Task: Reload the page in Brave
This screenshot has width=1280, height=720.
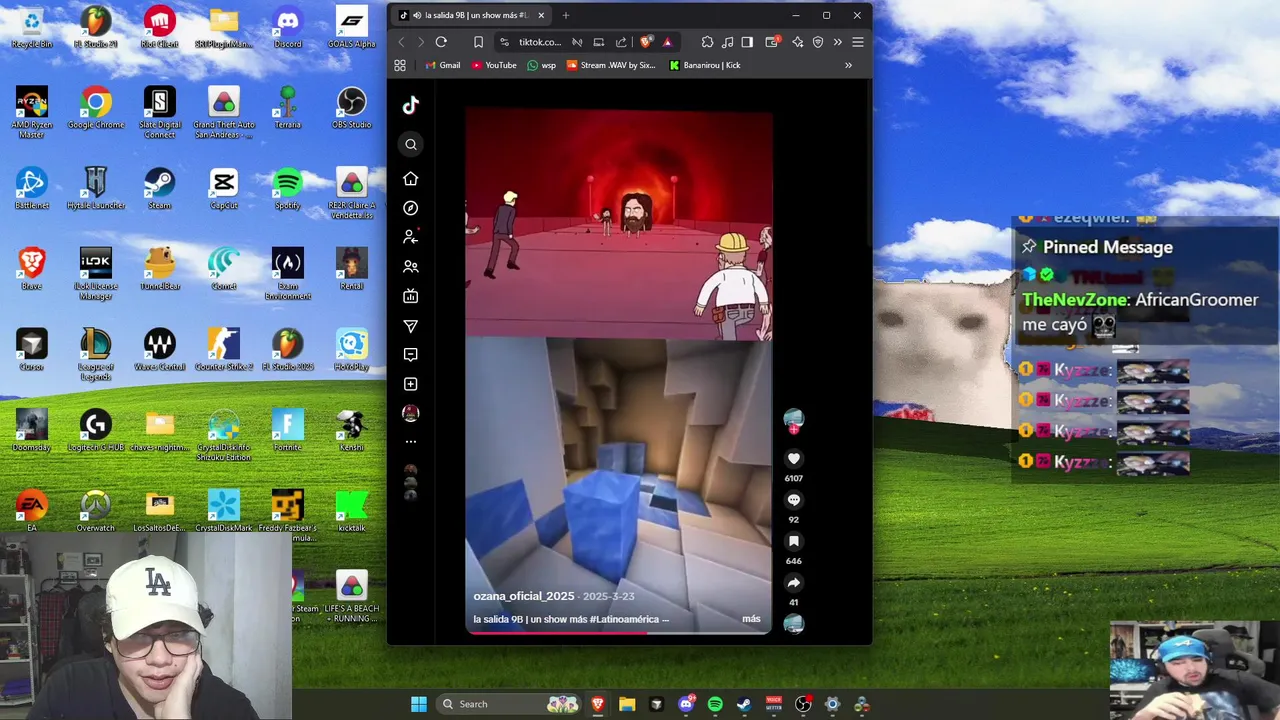Action: (441, 42)
